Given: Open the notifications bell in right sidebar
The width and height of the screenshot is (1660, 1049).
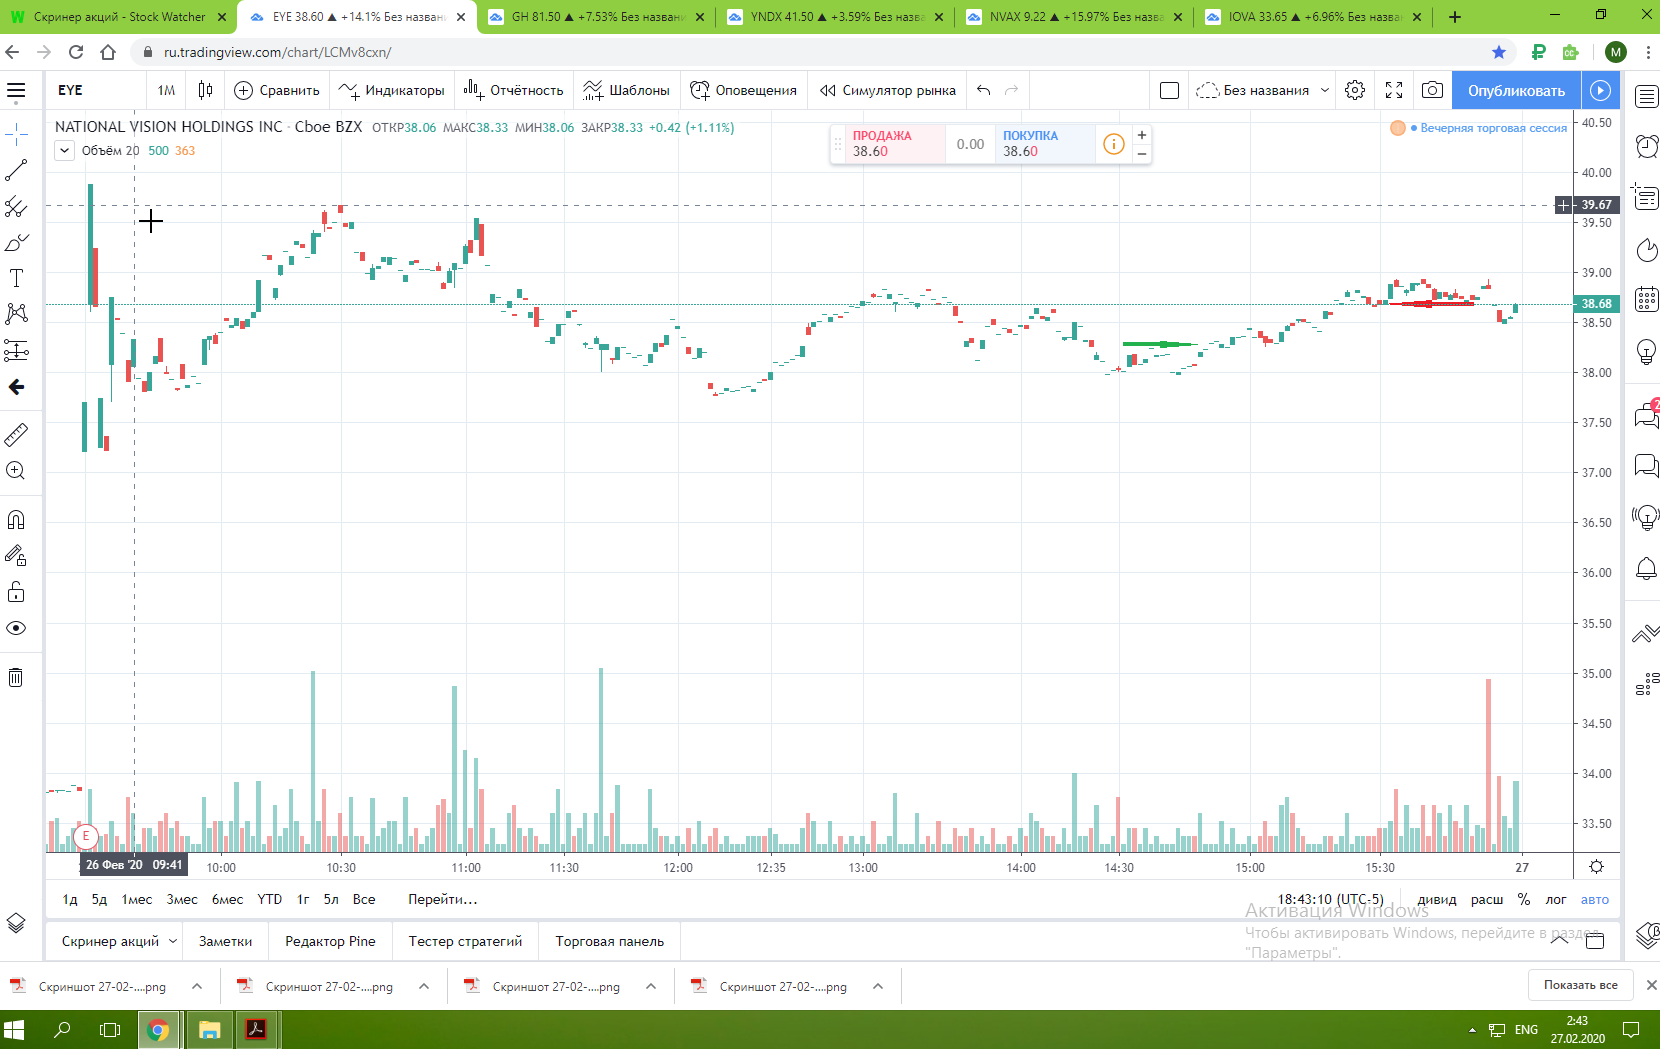Looking at the screenshot, I should pos(1646,569).
